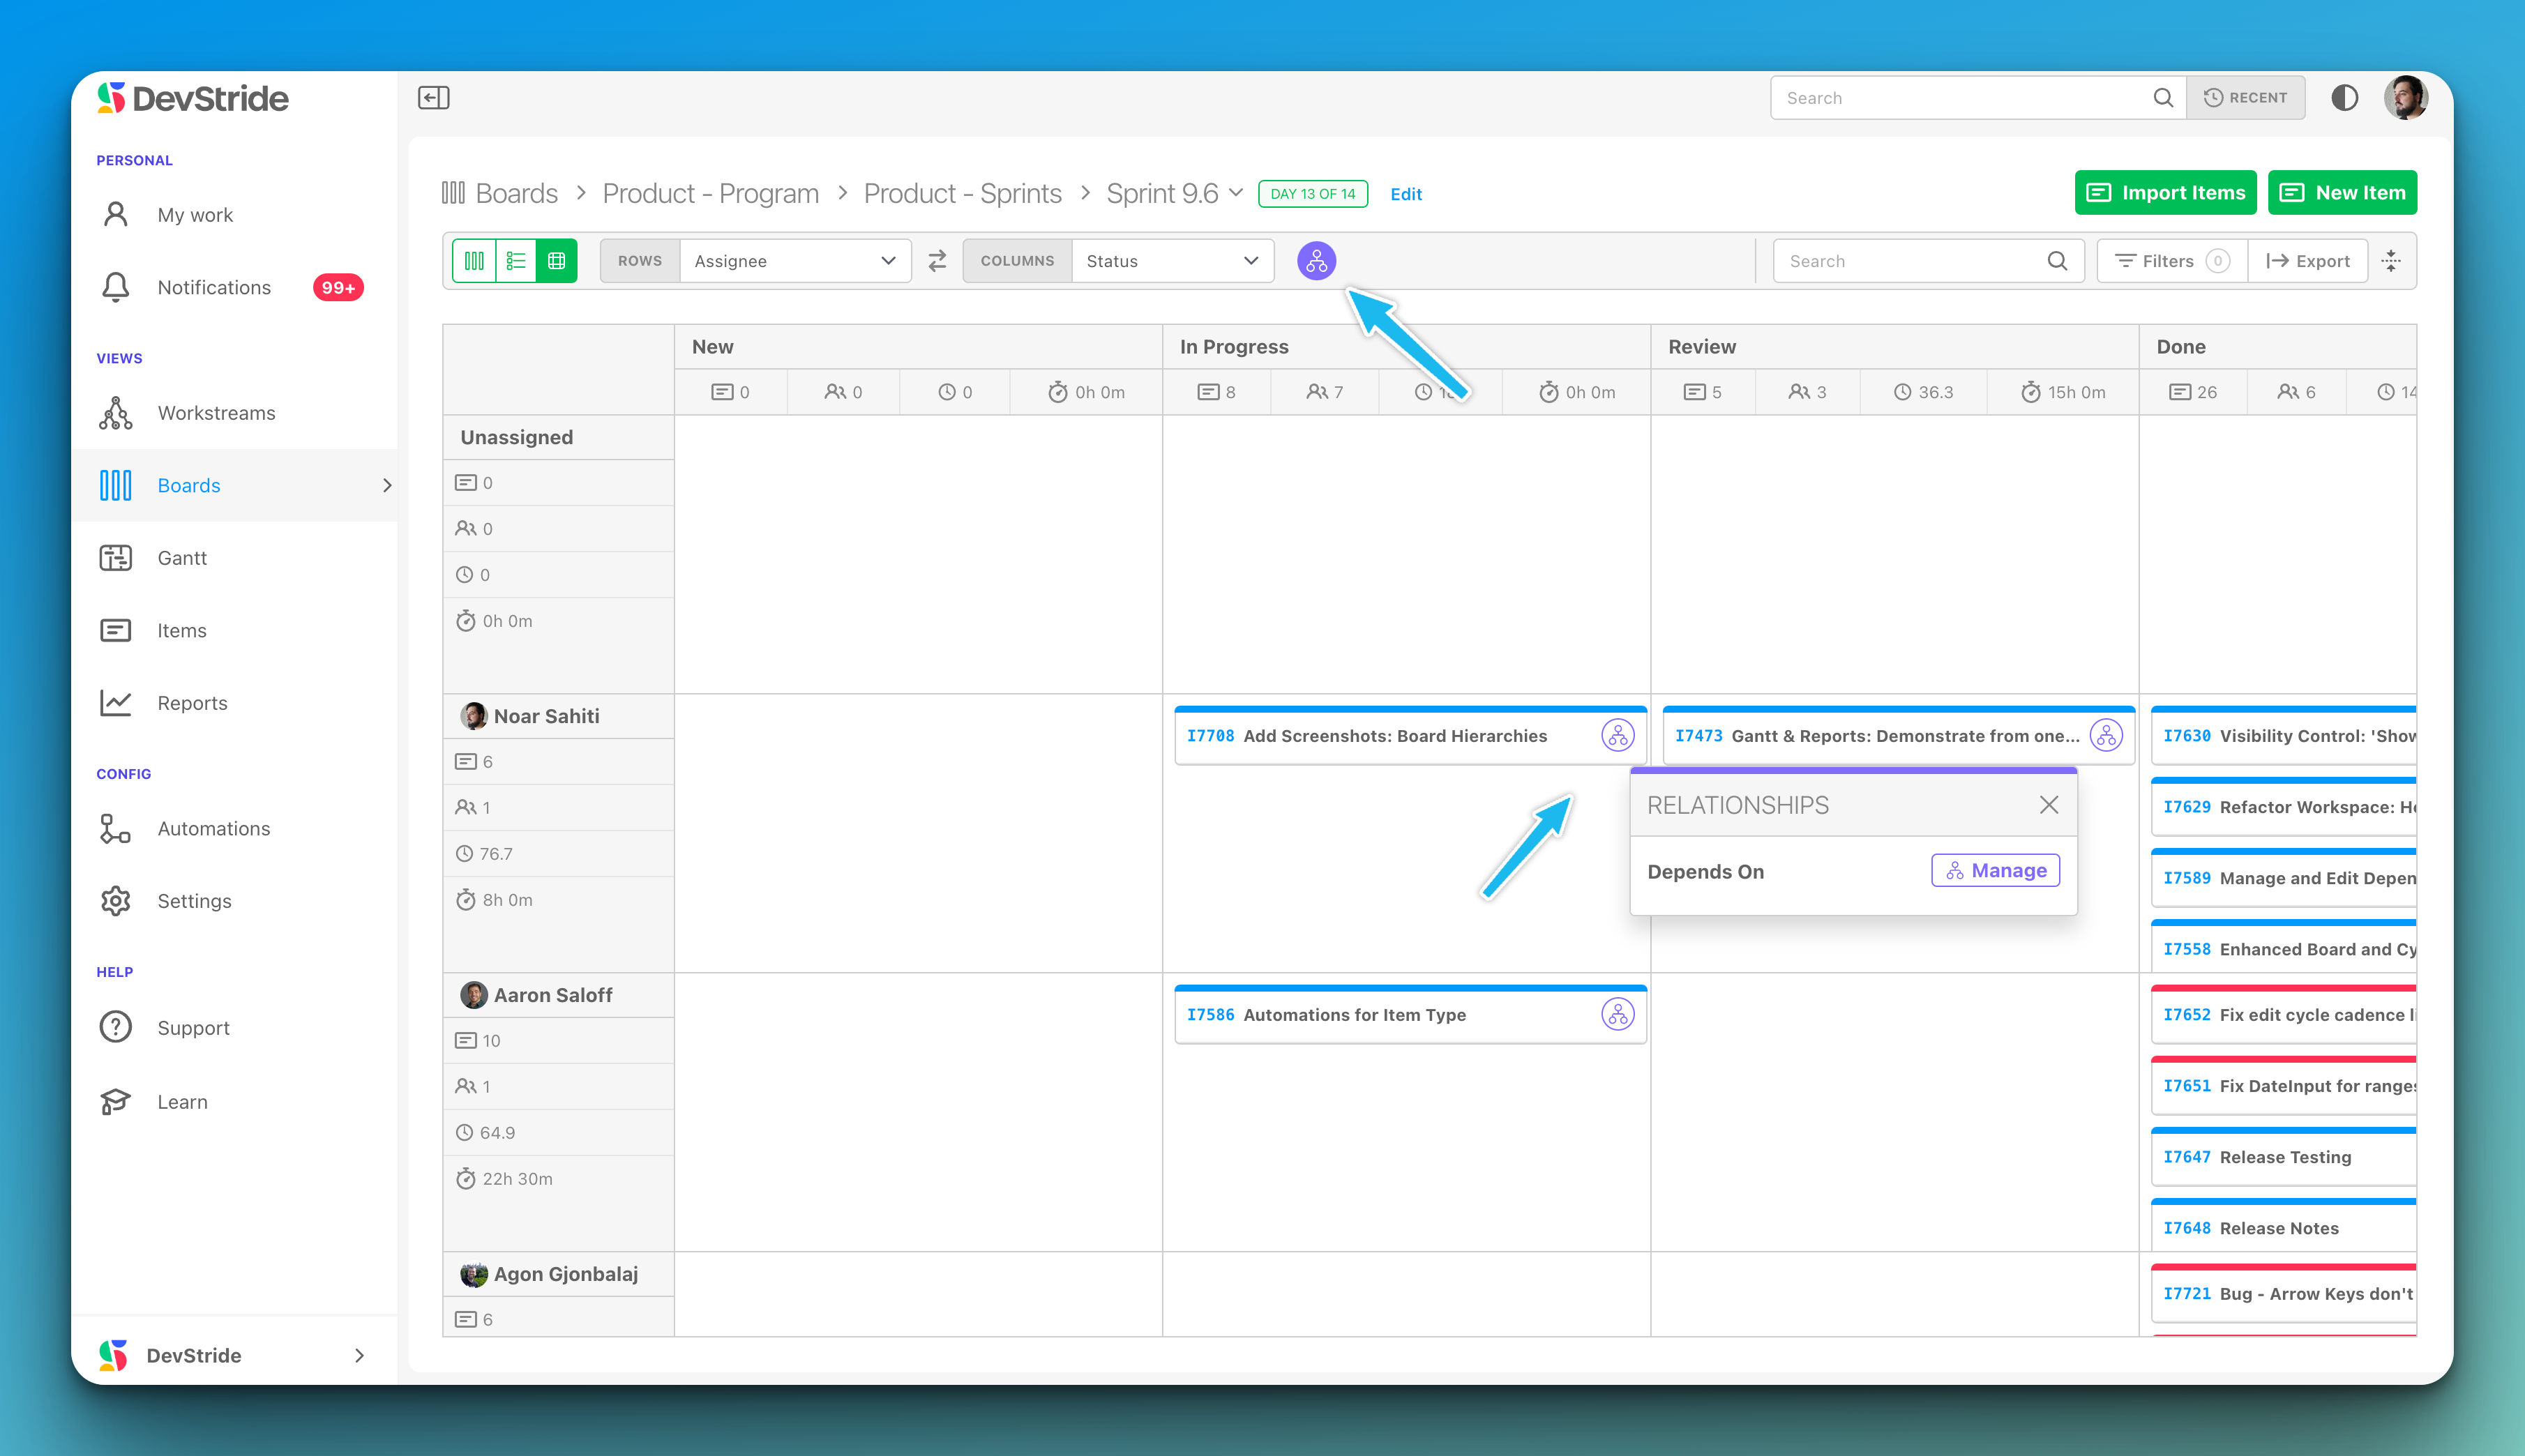Image resolution: width=2525 pixels, height=1456 pixels.
Task: Click the group avatar/team icon in toolbar
Action: (1316, 260)
